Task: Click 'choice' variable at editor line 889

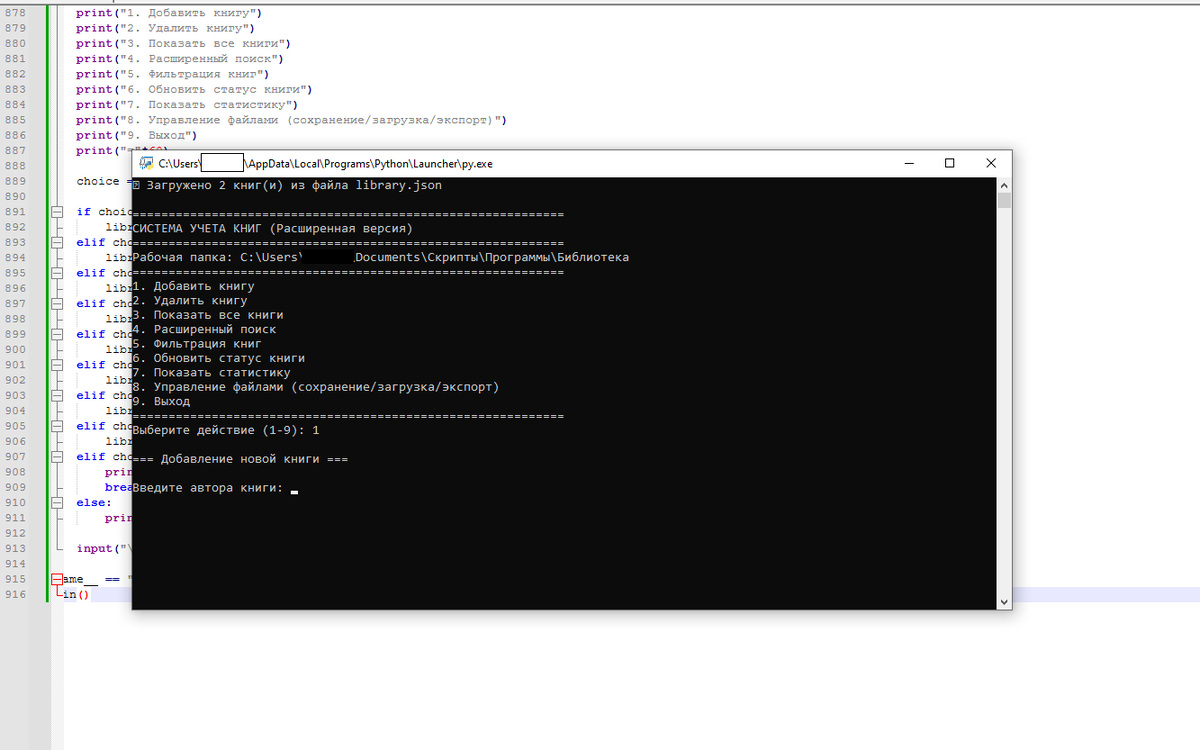Action: click(x=97, y=181)
